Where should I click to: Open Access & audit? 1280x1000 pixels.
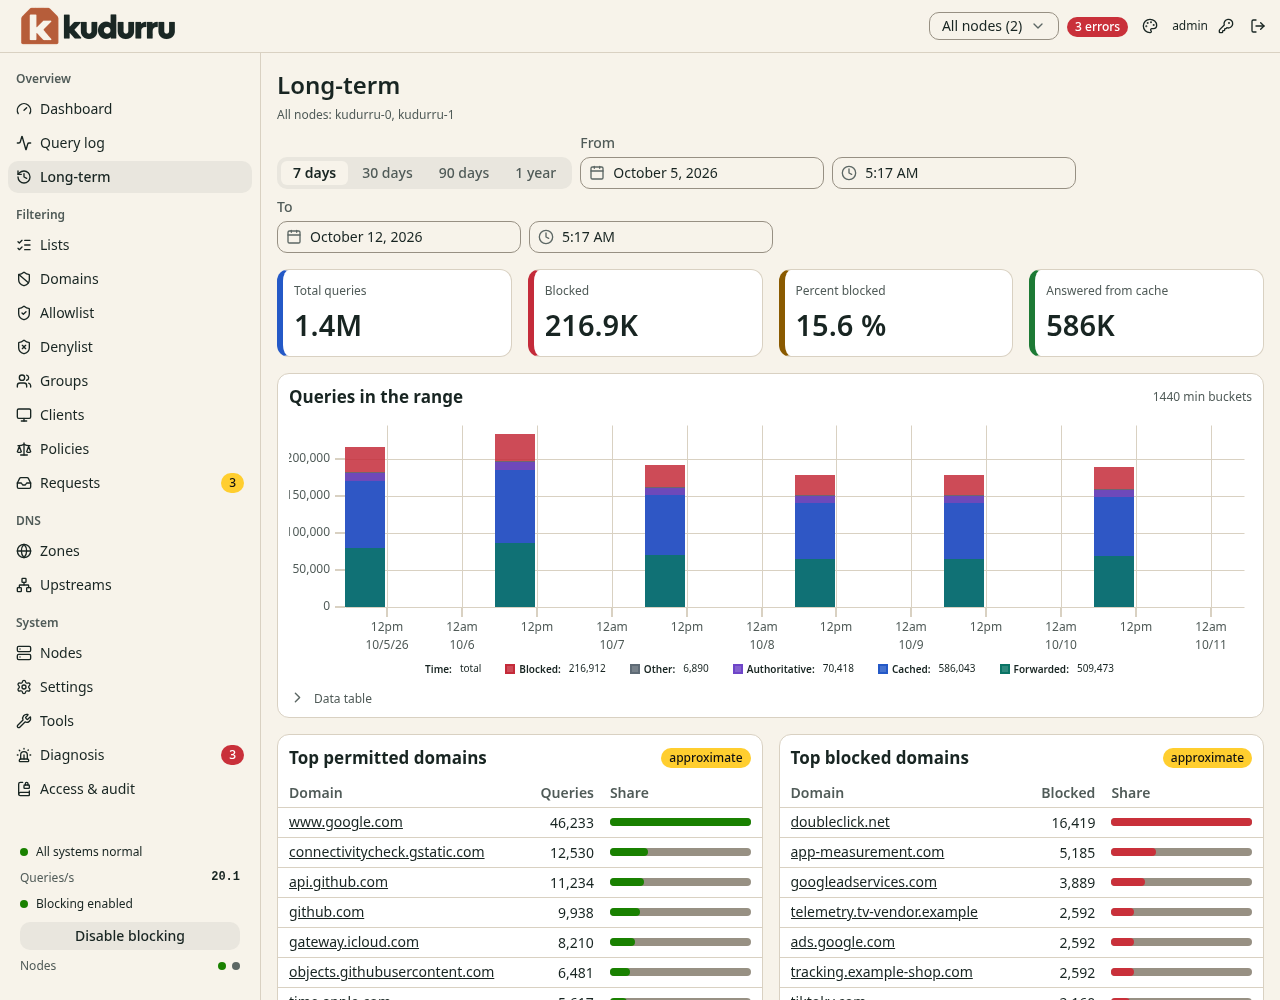130,789
